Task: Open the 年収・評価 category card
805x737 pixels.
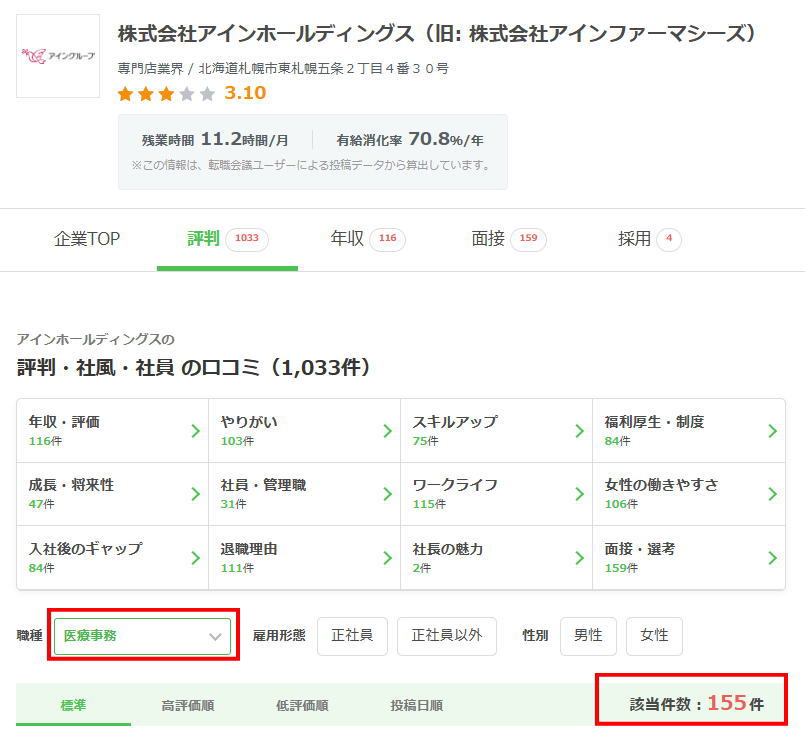Action: click(x=112, y=431)
